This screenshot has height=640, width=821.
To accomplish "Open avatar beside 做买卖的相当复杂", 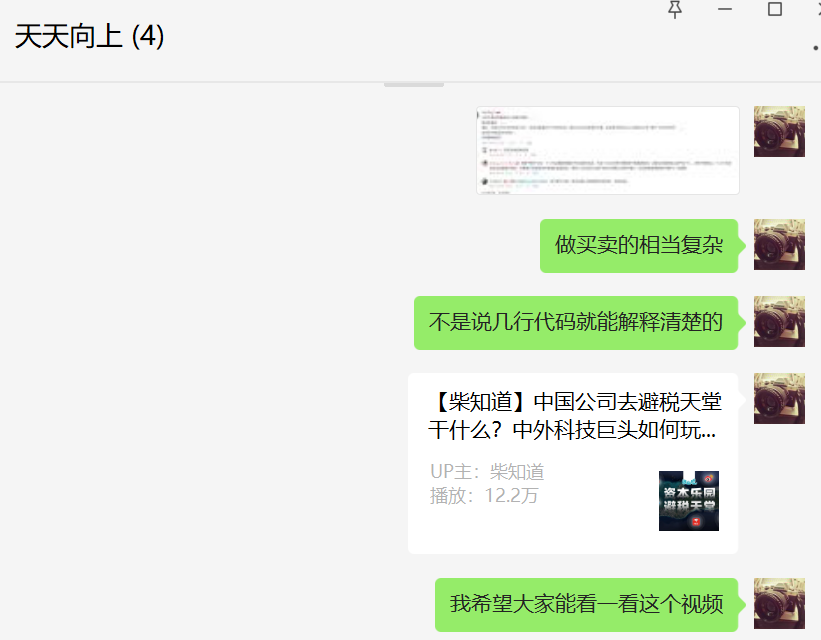I will point(779,245).
